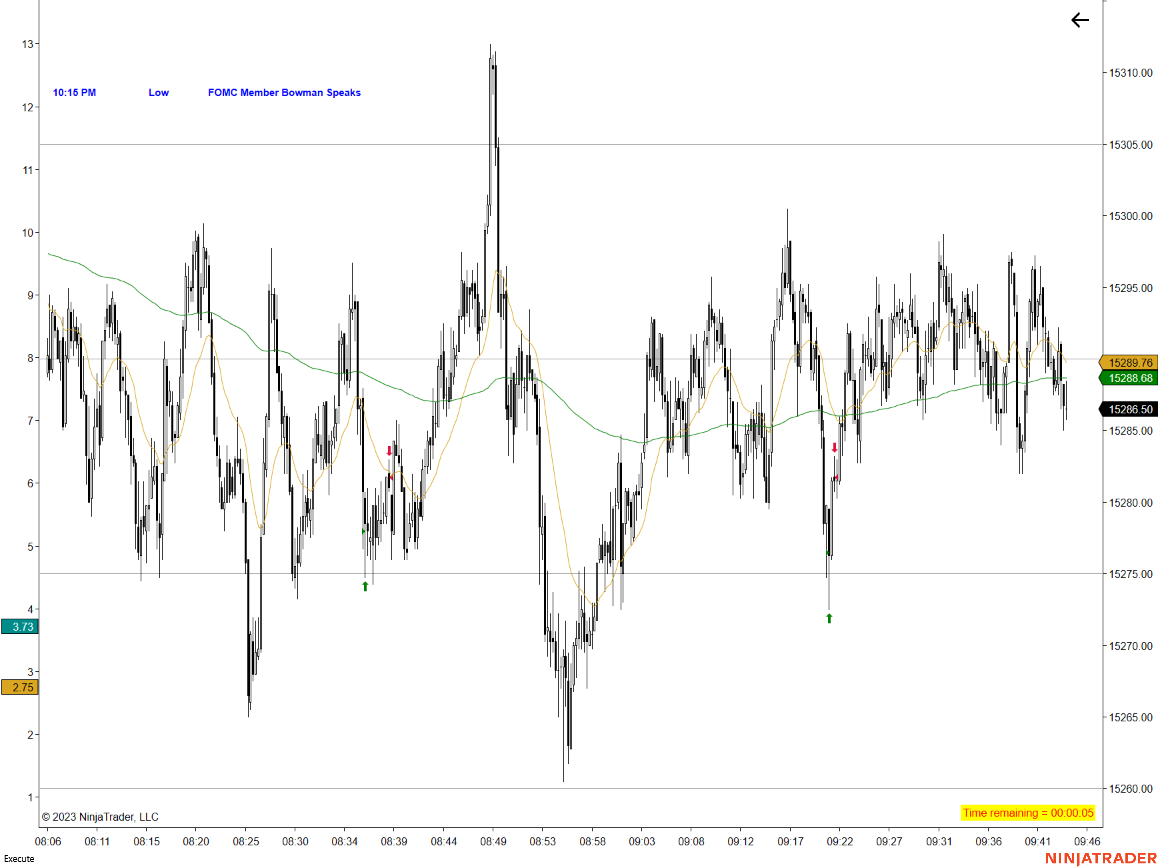
Task: Click the 09:46 time axis label
Action: [1087, 841]
